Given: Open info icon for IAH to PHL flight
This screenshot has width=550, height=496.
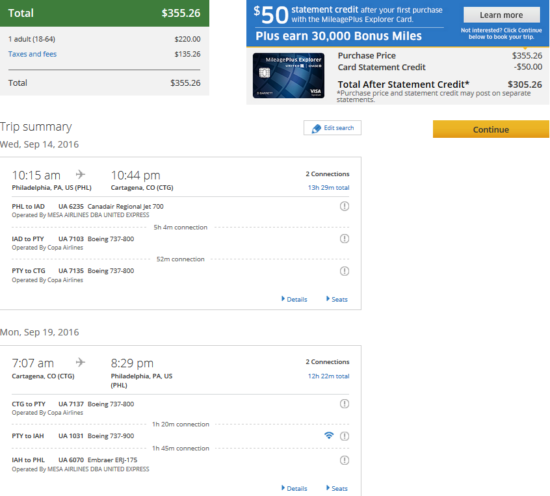Looking at the screenshot, I should [344, 460].
